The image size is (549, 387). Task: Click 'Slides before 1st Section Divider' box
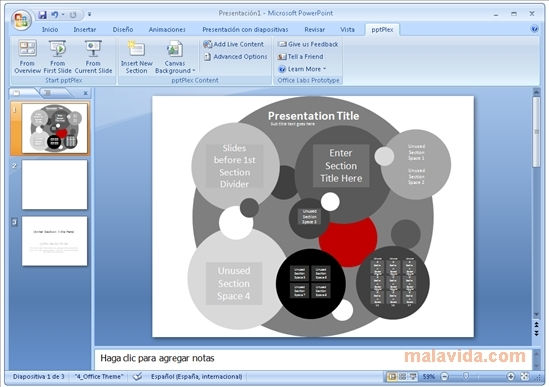234,166
